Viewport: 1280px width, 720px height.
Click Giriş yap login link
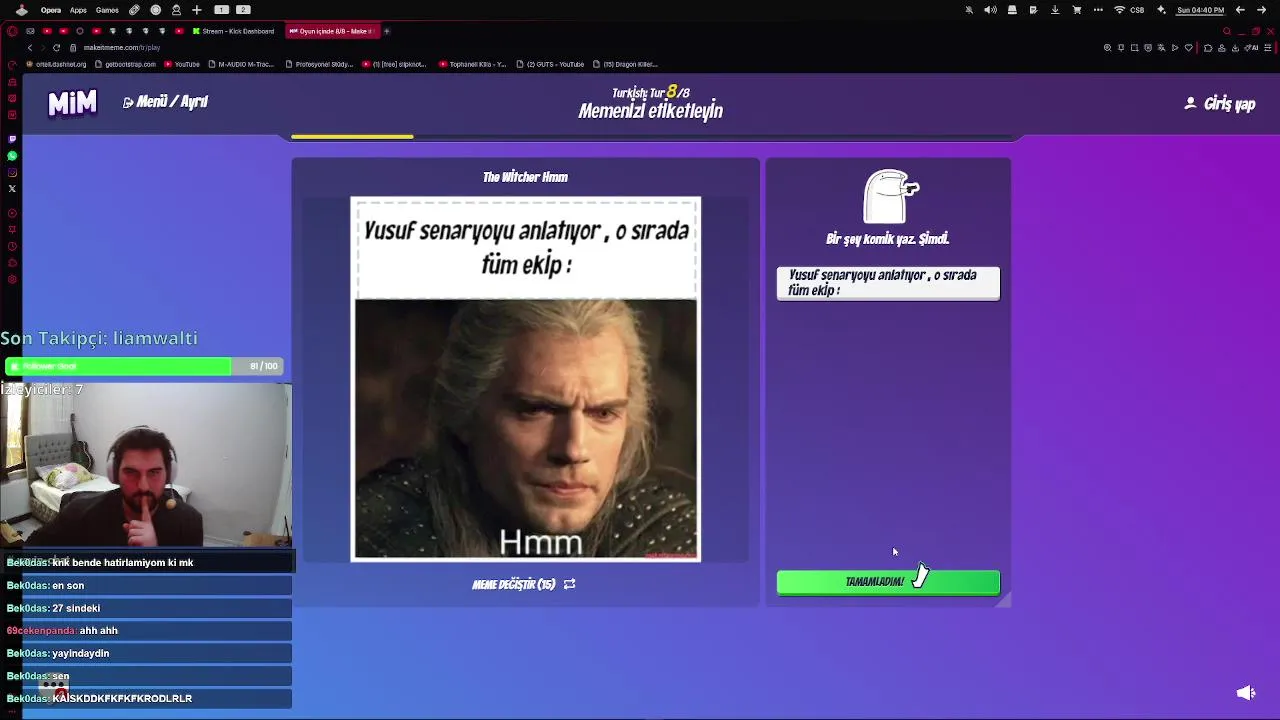click(x=1220, y=104)
